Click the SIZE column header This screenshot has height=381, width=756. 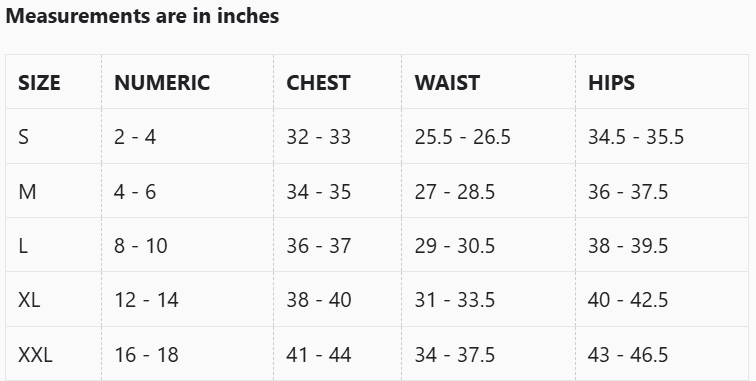[39, 83]
